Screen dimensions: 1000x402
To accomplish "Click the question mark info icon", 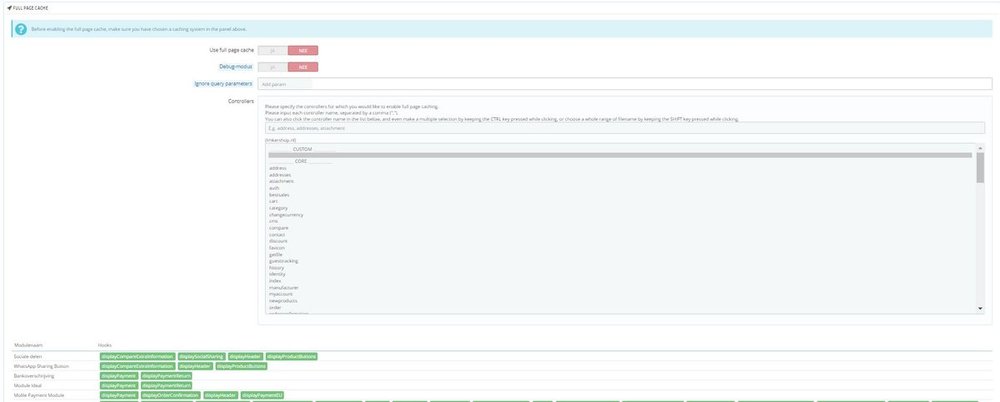I will (x=20, y=29).
